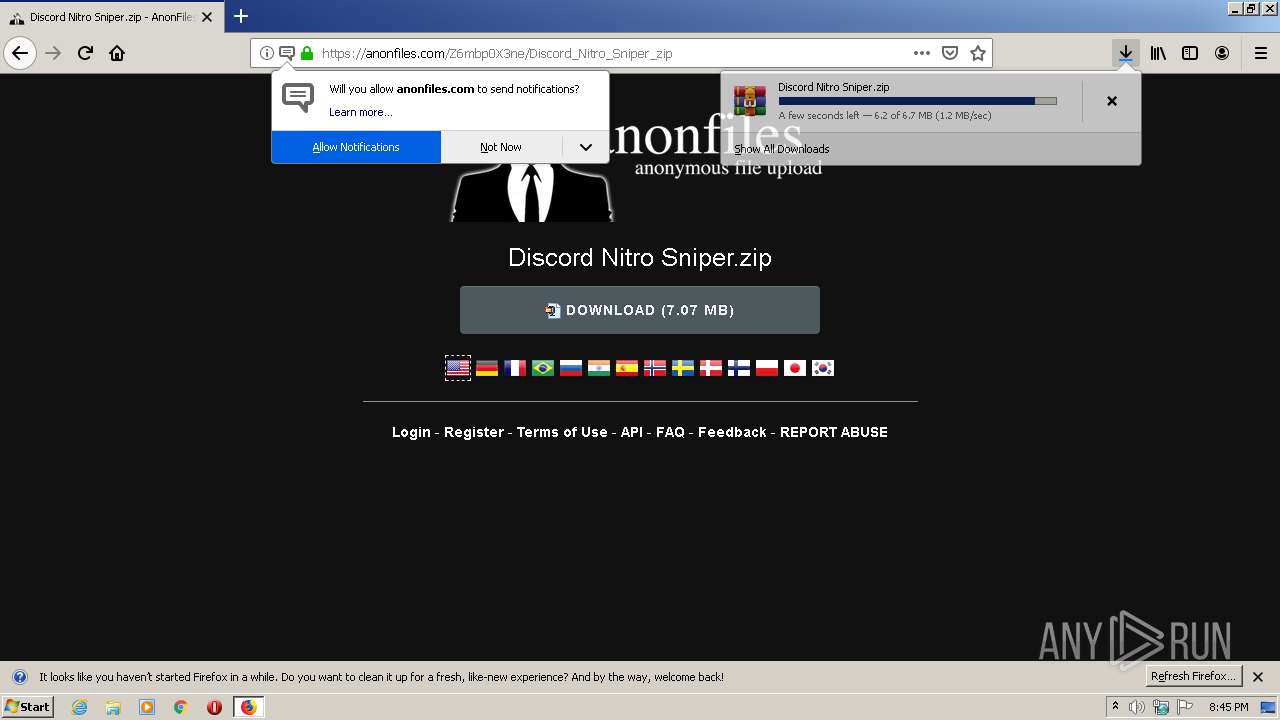Select the Polish flag language

[x=767, y=368]
